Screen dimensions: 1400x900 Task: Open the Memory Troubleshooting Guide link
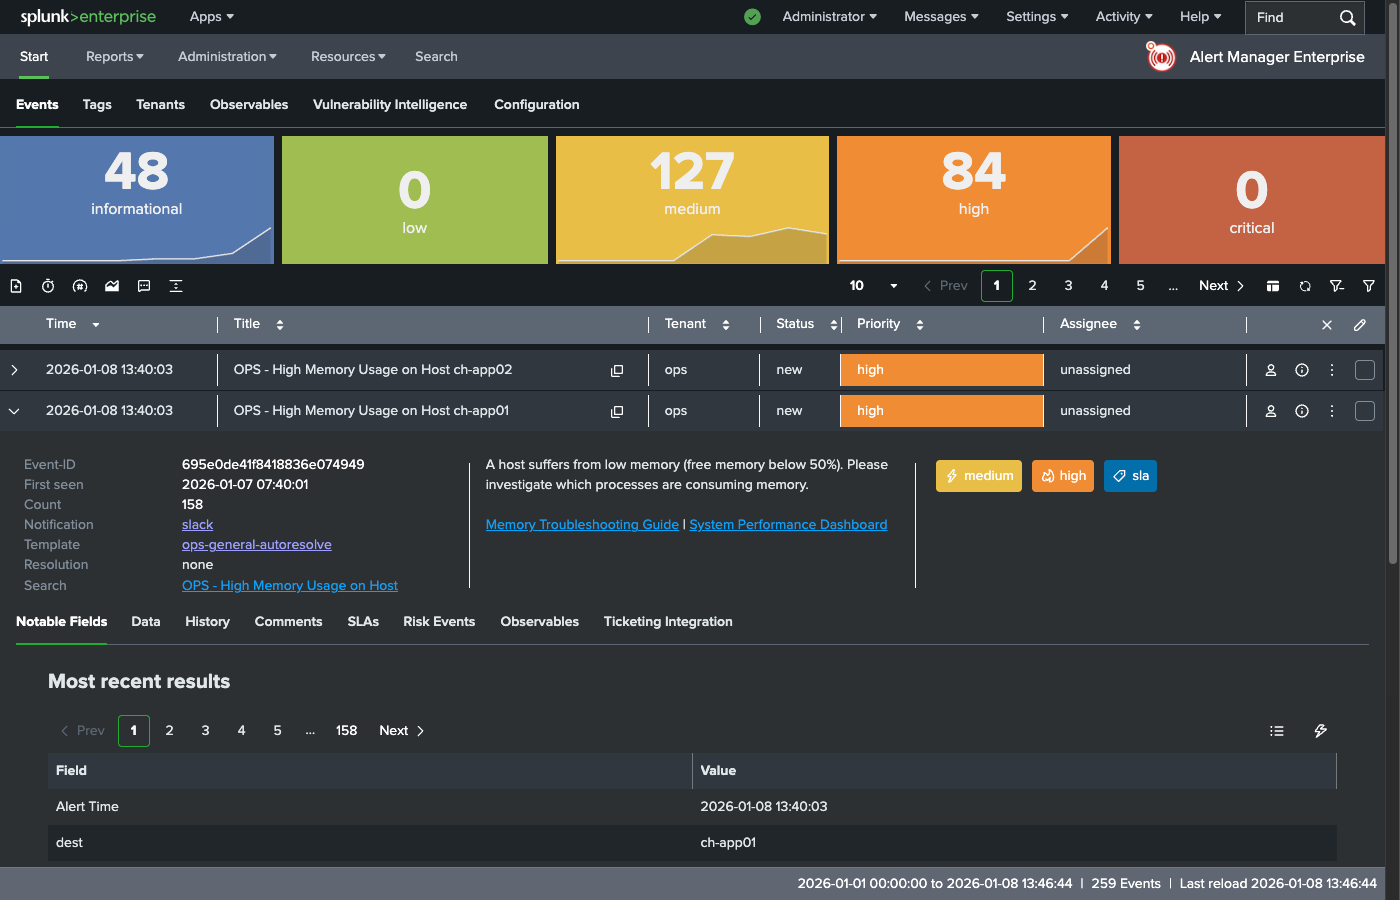click(582, 524)
